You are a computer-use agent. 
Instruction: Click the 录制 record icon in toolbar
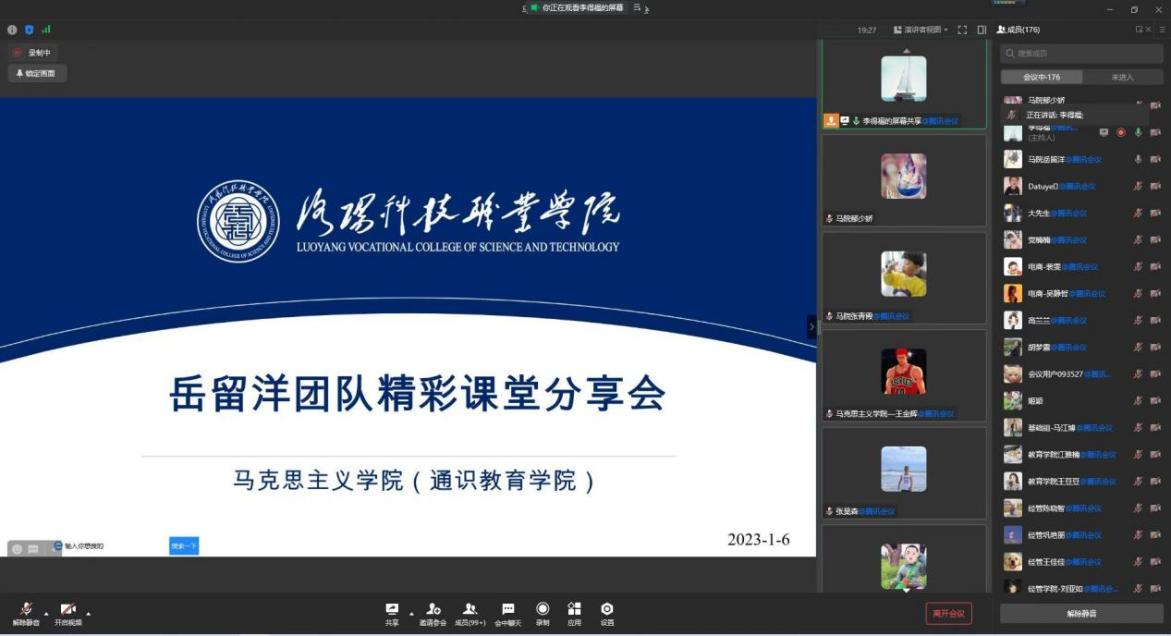pos(542,612)
